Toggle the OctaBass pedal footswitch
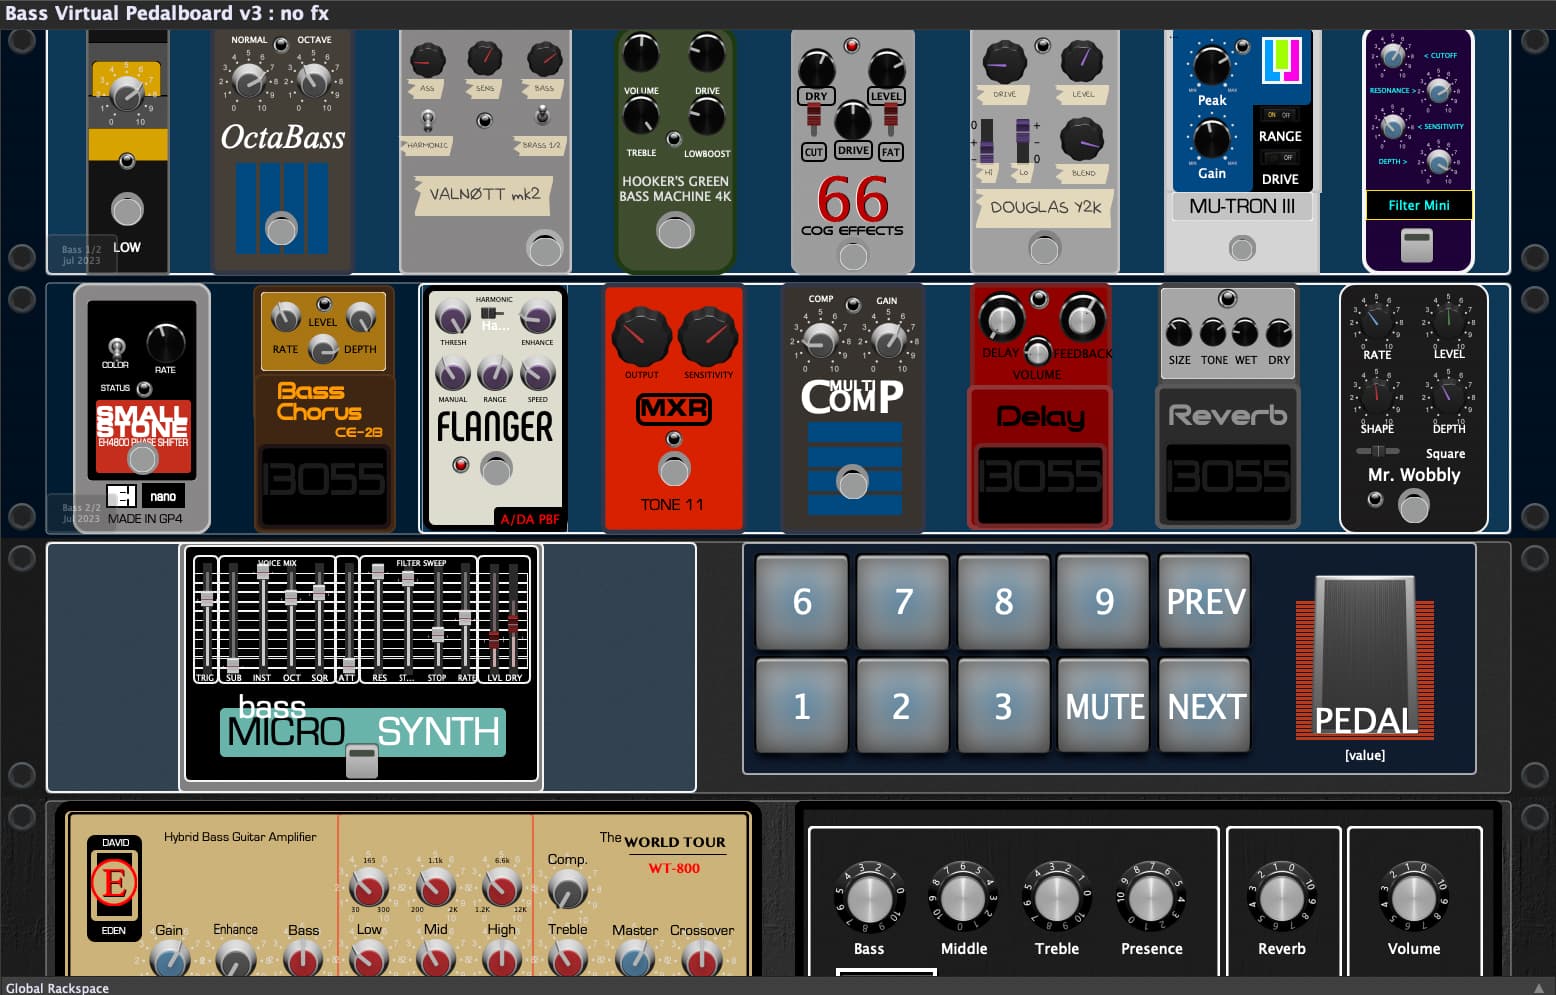 click(281, 229)
